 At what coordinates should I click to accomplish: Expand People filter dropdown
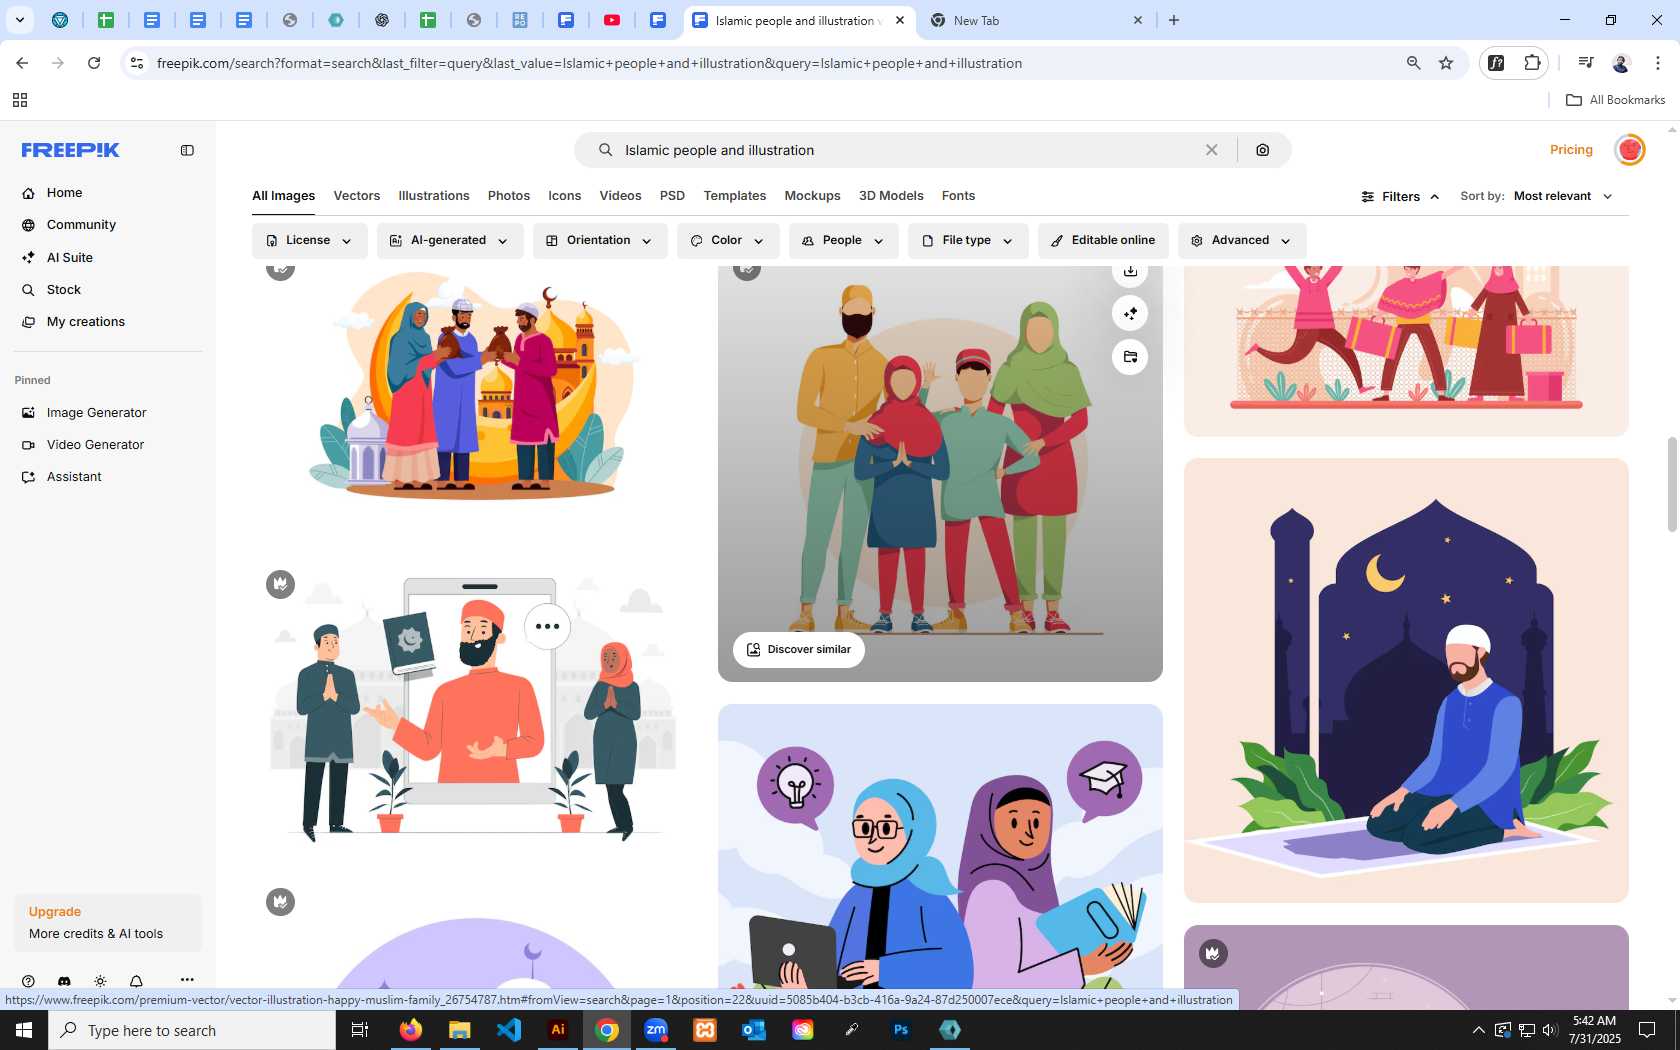[x=843, y=241]
